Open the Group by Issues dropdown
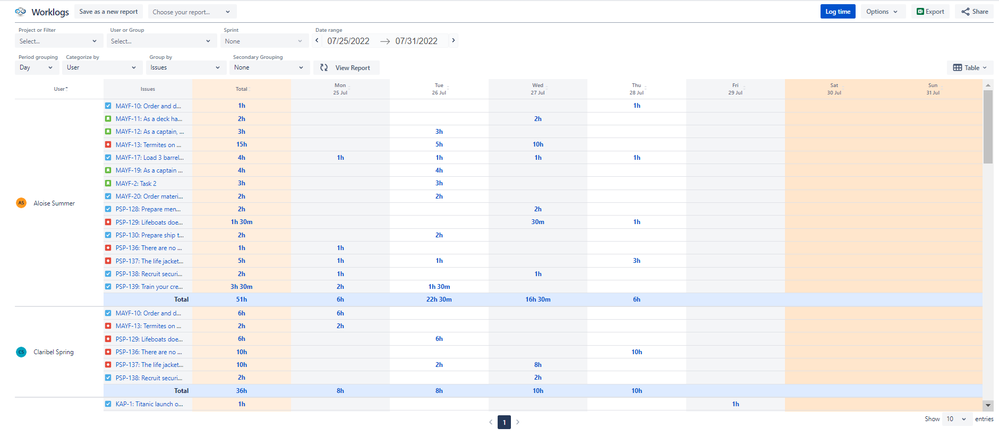Viewport: 999px width, 437px height. pyautogui.click(x=185, y=67)
